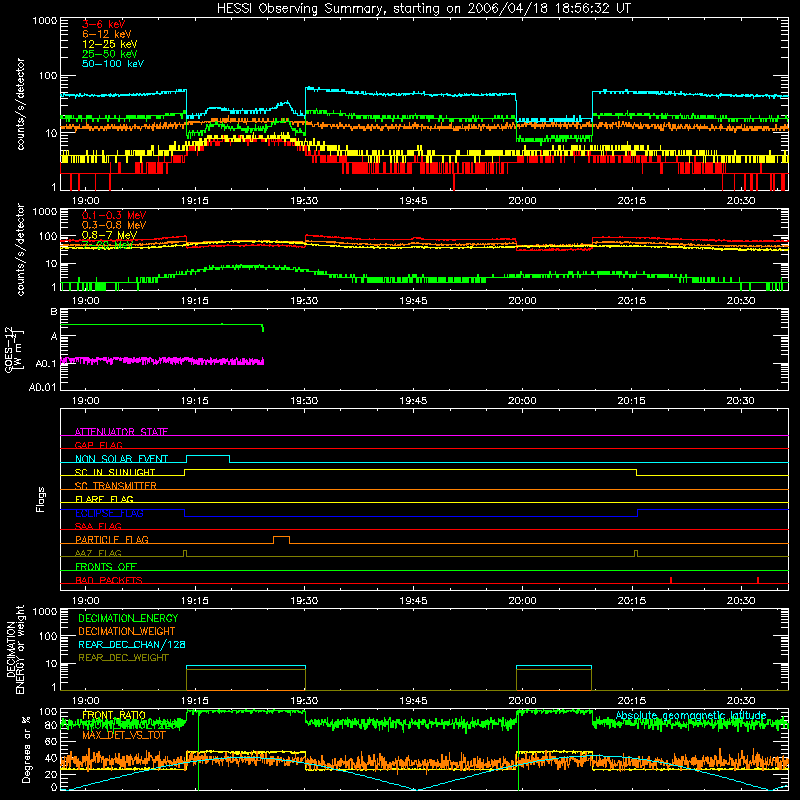The height and width of the screenshot is (800, 800).
Task: Click the AAZ_FLAG spike near 20:15
Action: coord(636,553)
